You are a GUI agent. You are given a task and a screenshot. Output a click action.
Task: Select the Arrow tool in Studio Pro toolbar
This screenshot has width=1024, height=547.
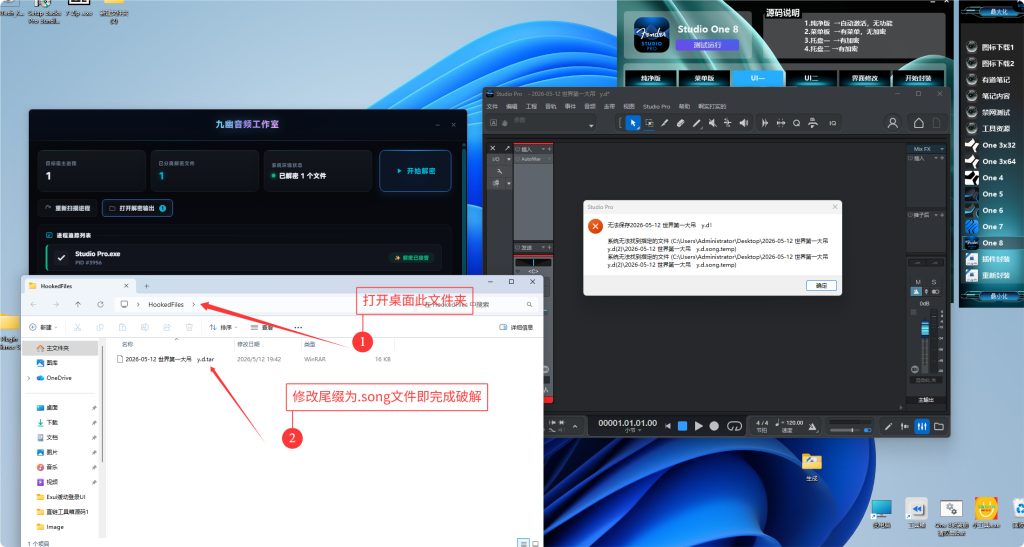point(632,123)
